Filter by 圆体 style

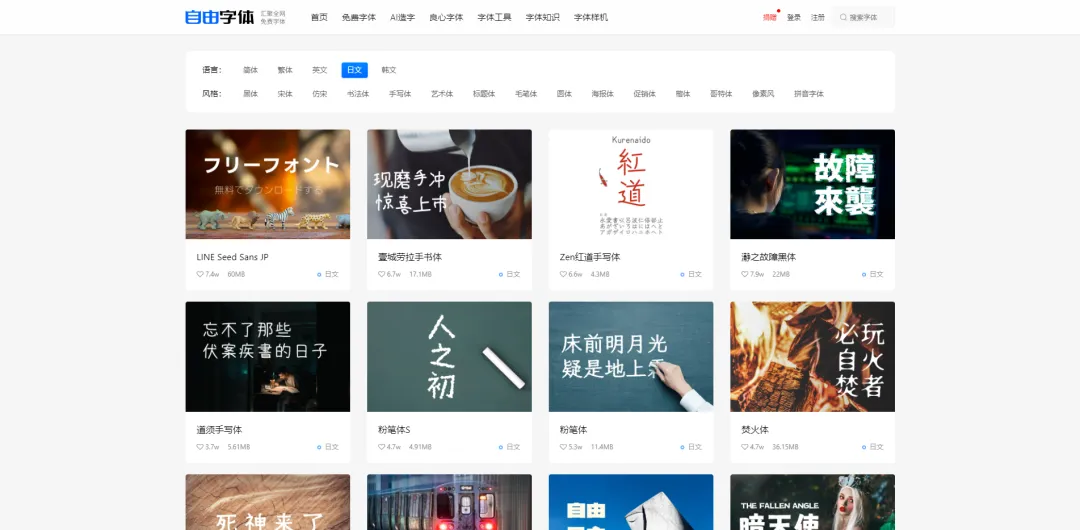coord(565,94)
